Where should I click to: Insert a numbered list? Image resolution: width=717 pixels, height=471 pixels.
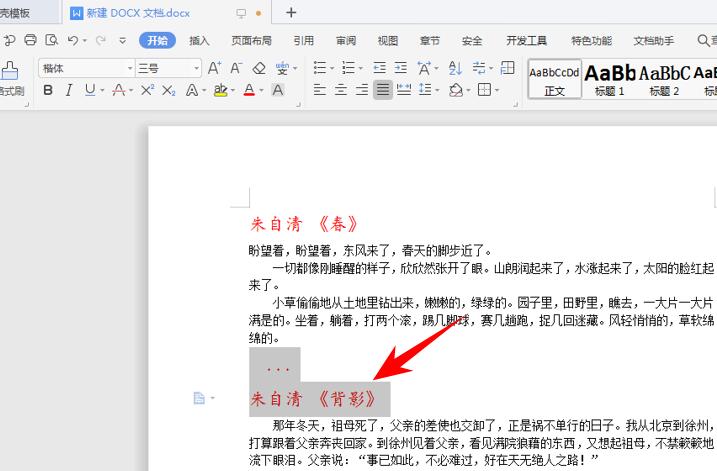coord(348,68)
